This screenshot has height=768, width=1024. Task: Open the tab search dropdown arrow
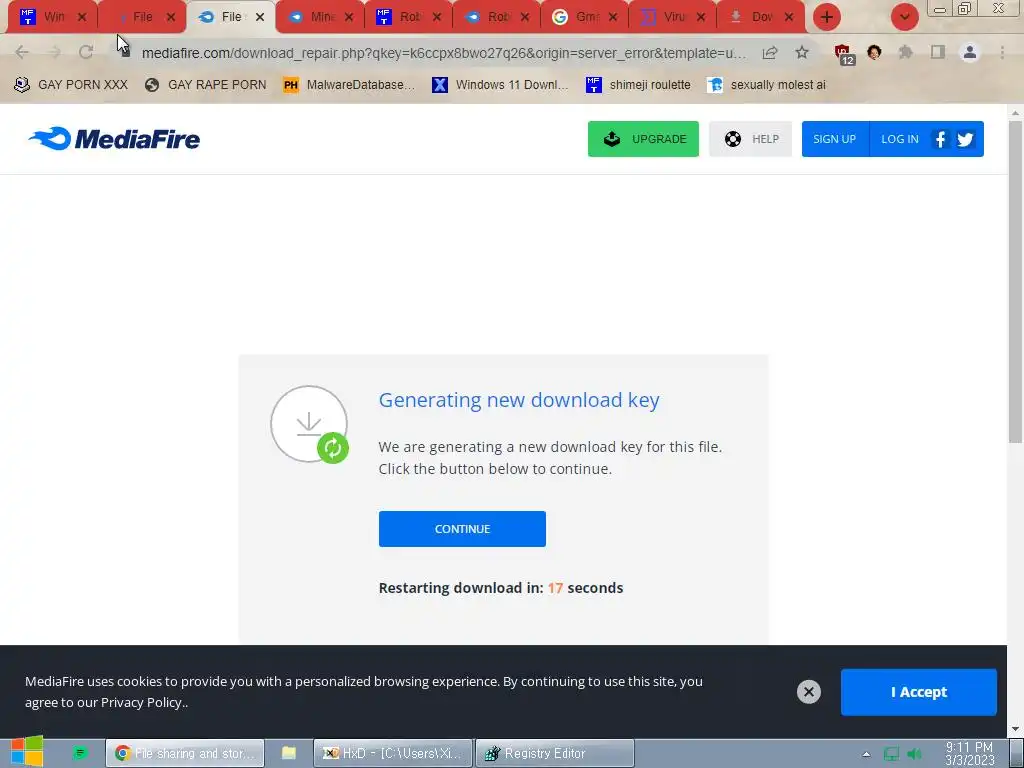tap(904, 17)
